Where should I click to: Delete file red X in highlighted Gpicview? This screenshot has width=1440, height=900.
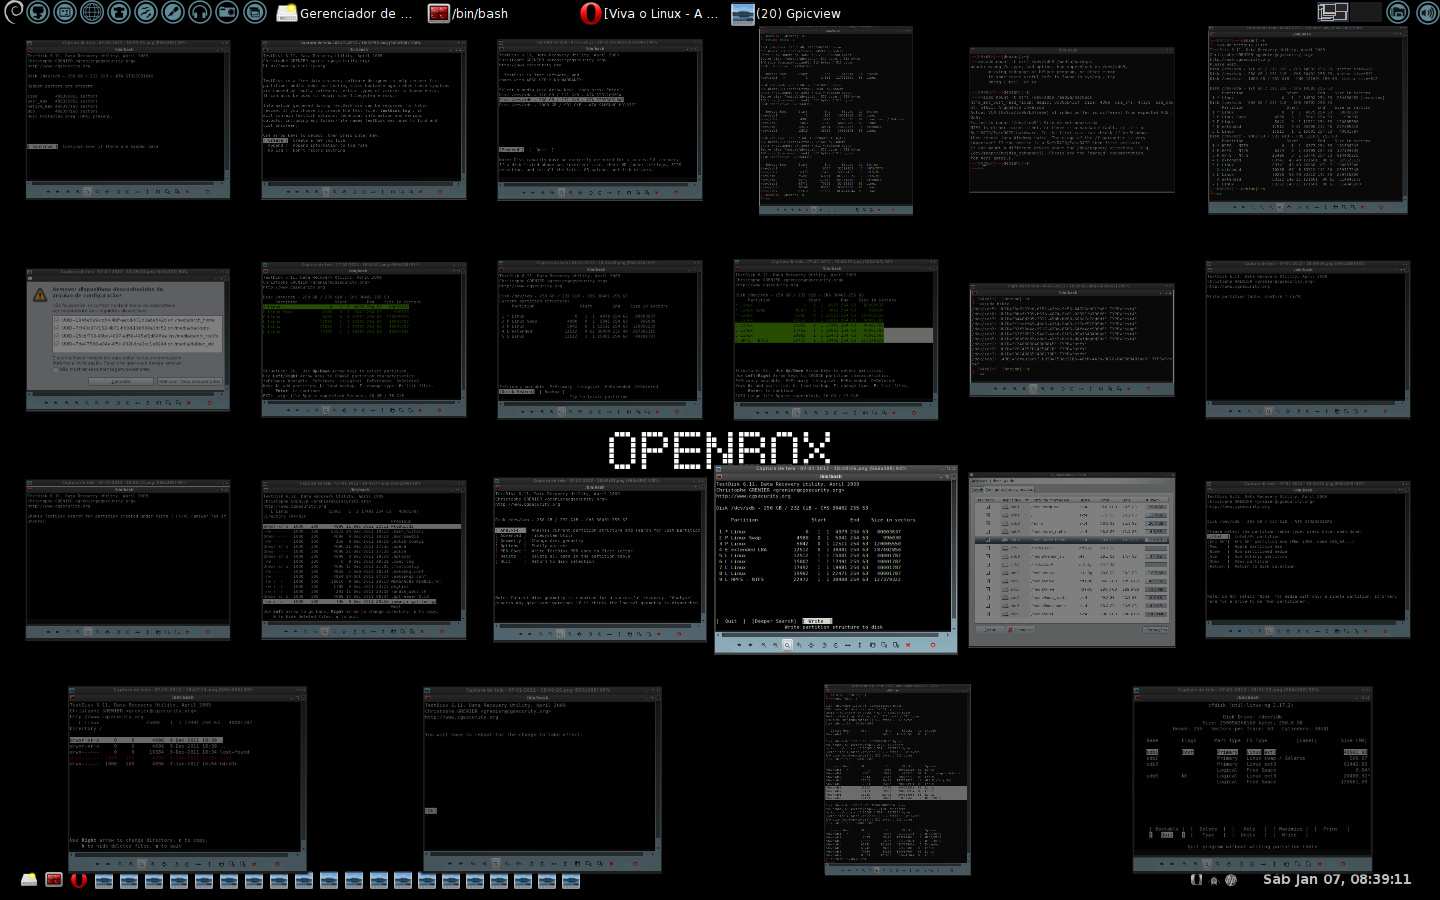[908, 645]
